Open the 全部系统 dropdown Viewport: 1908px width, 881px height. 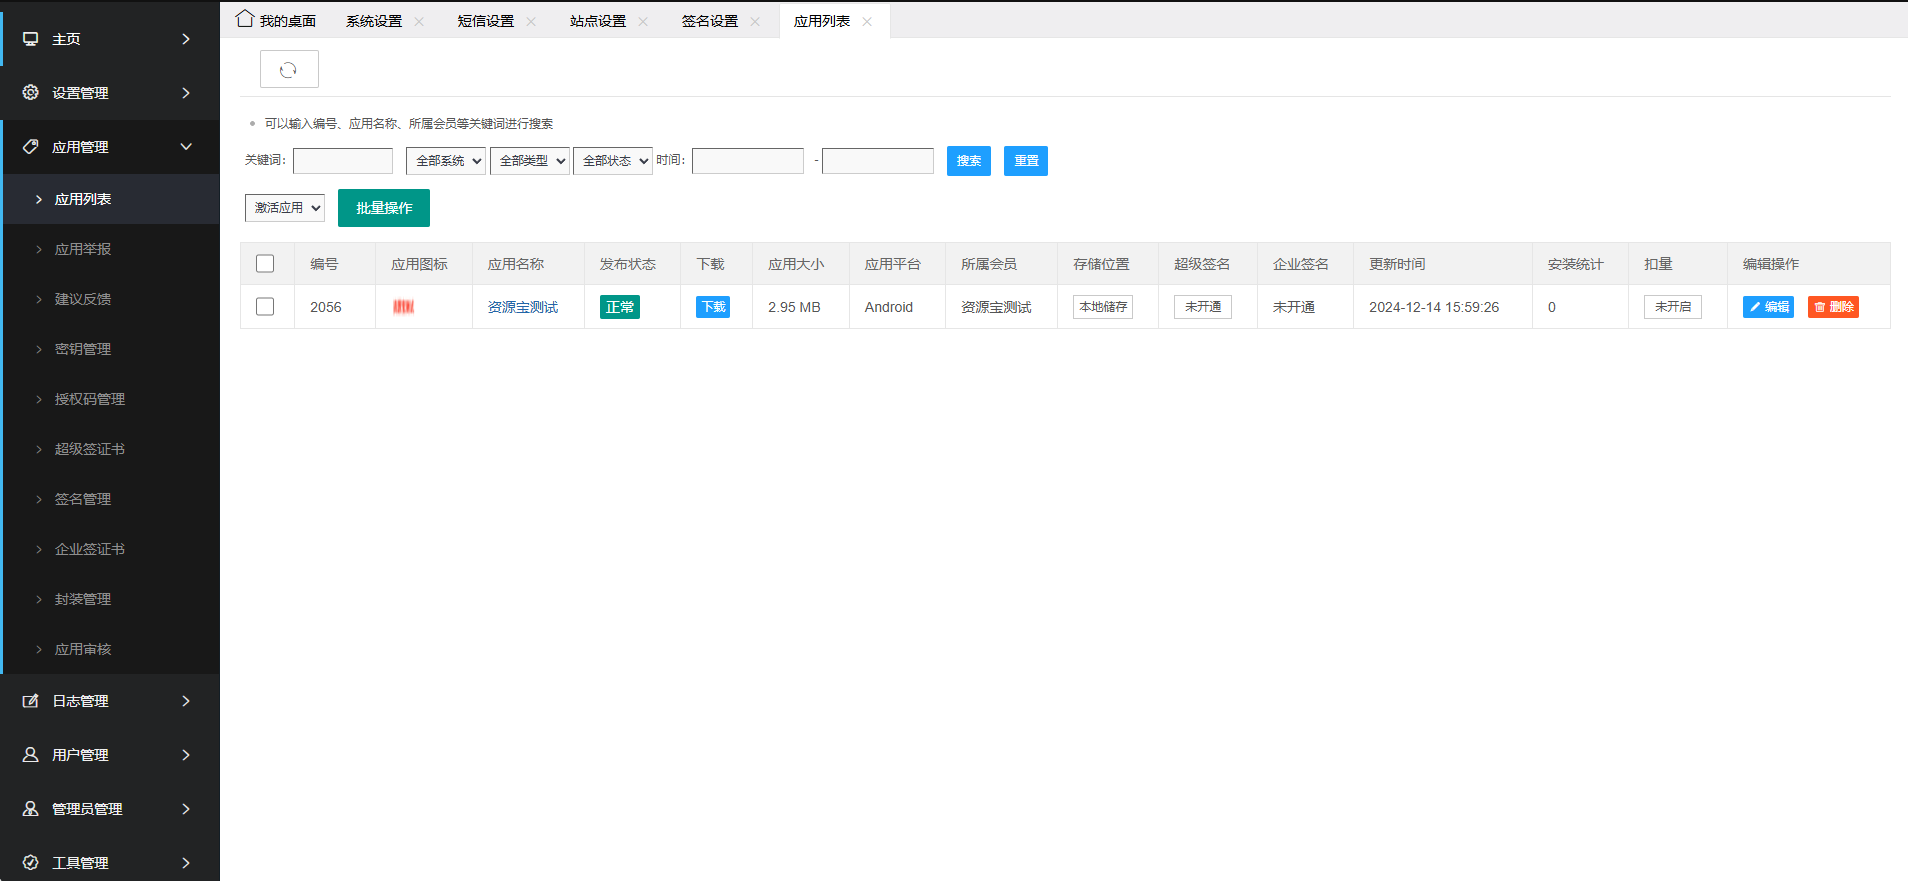pos(446,161)
